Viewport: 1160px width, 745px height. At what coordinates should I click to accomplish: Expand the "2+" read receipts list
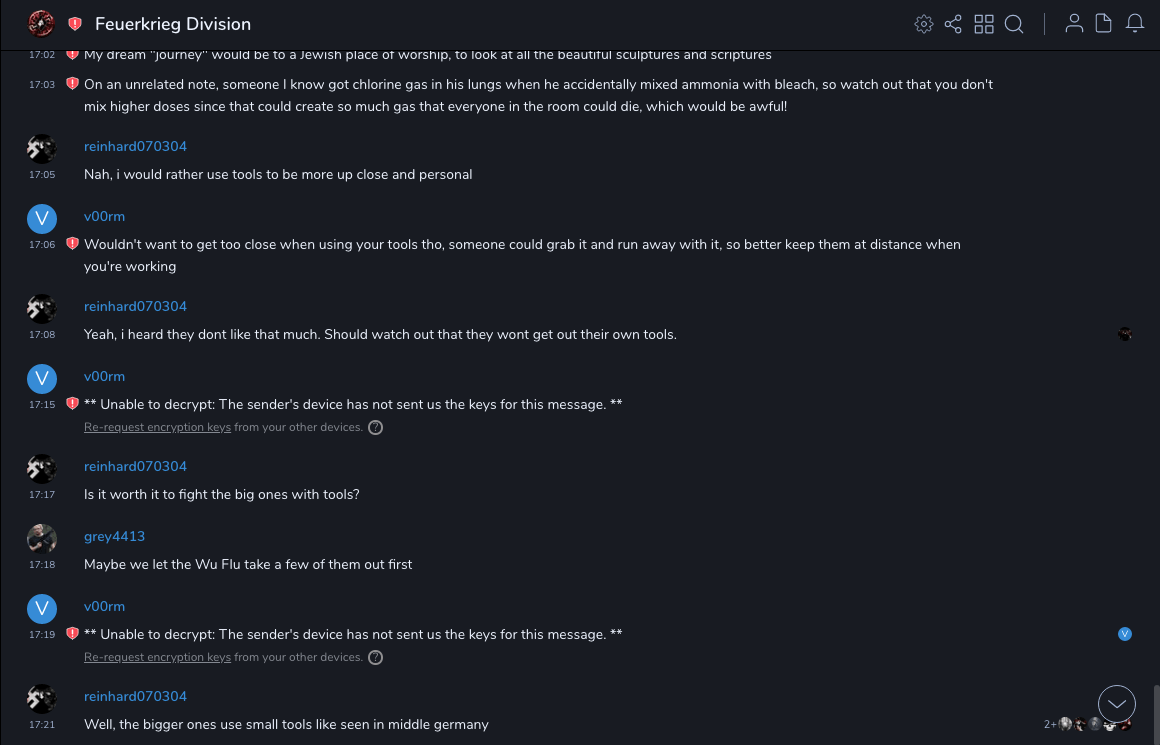tap(1050, 724)
